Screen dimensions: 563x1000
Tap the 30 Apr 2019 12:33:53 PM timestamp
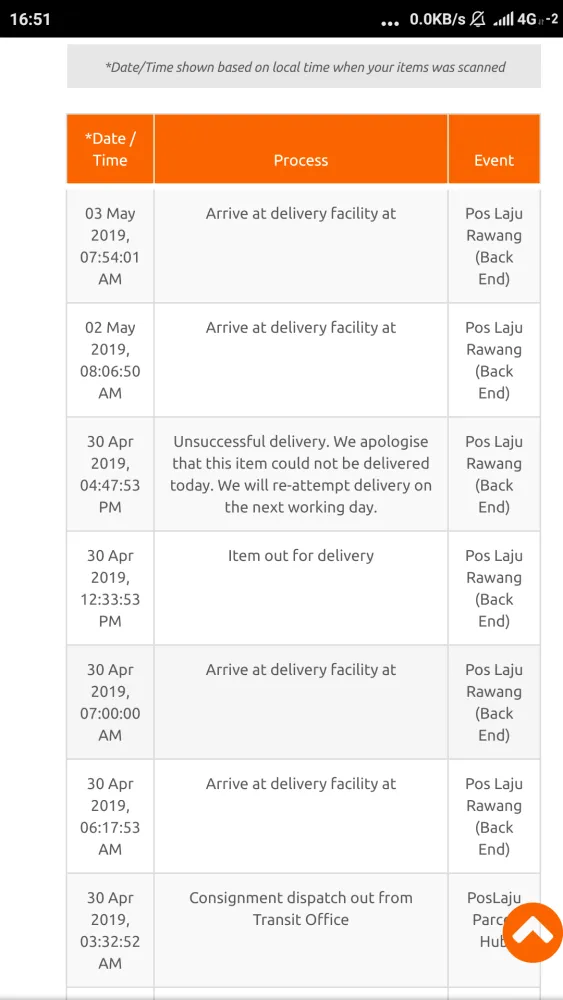(110, 589)
